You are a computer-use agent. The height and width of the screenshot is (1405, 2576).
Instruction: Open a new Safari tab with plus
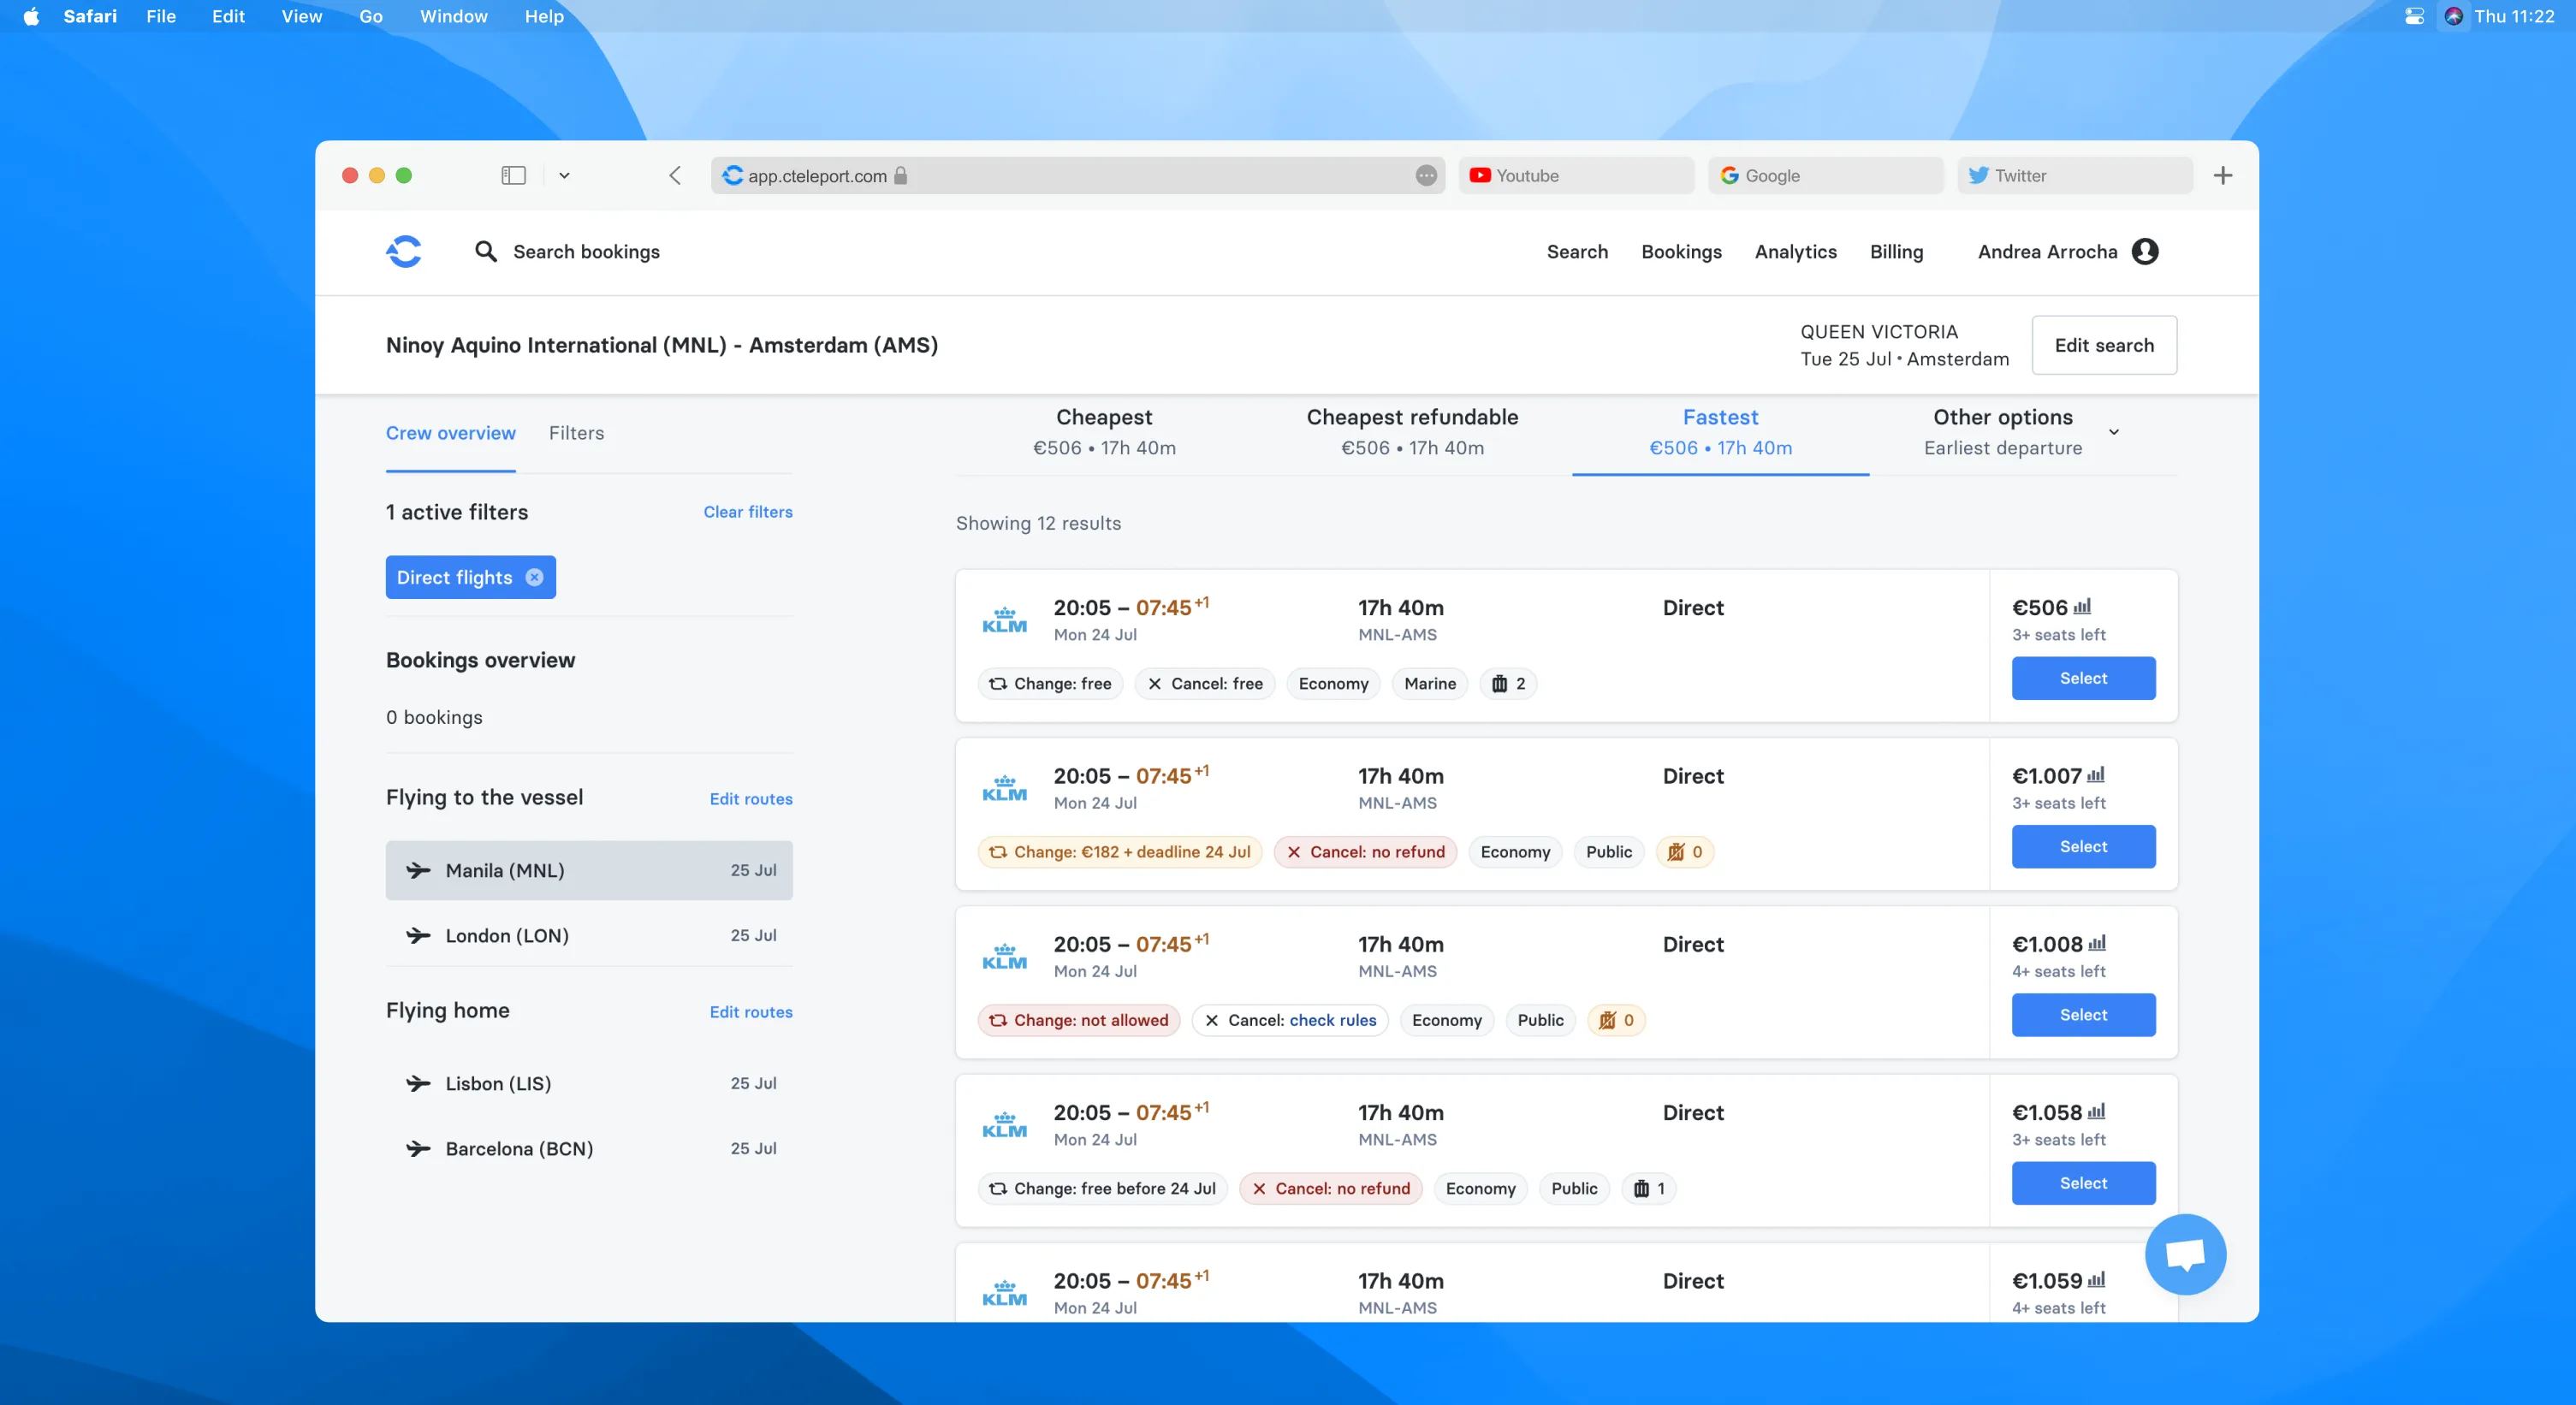[2222, 176]
